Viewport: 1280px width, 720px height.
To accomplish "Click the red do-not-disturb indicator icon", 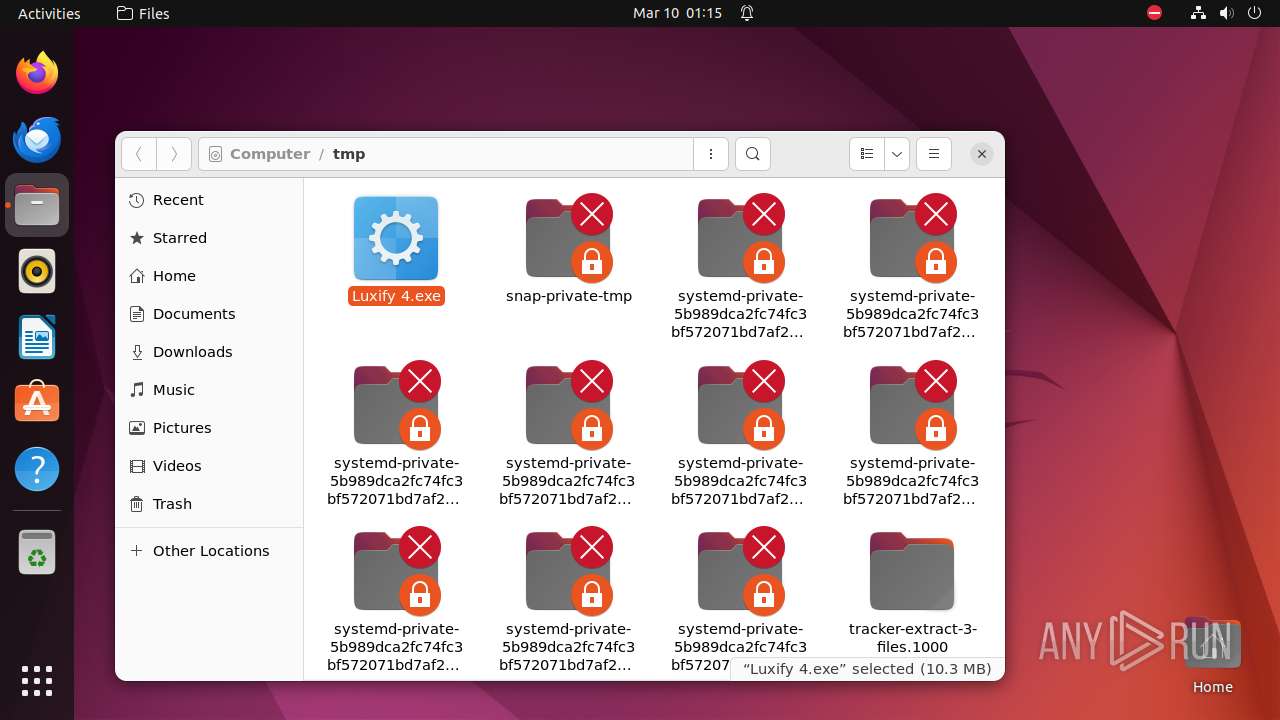I will point(1155,13).
